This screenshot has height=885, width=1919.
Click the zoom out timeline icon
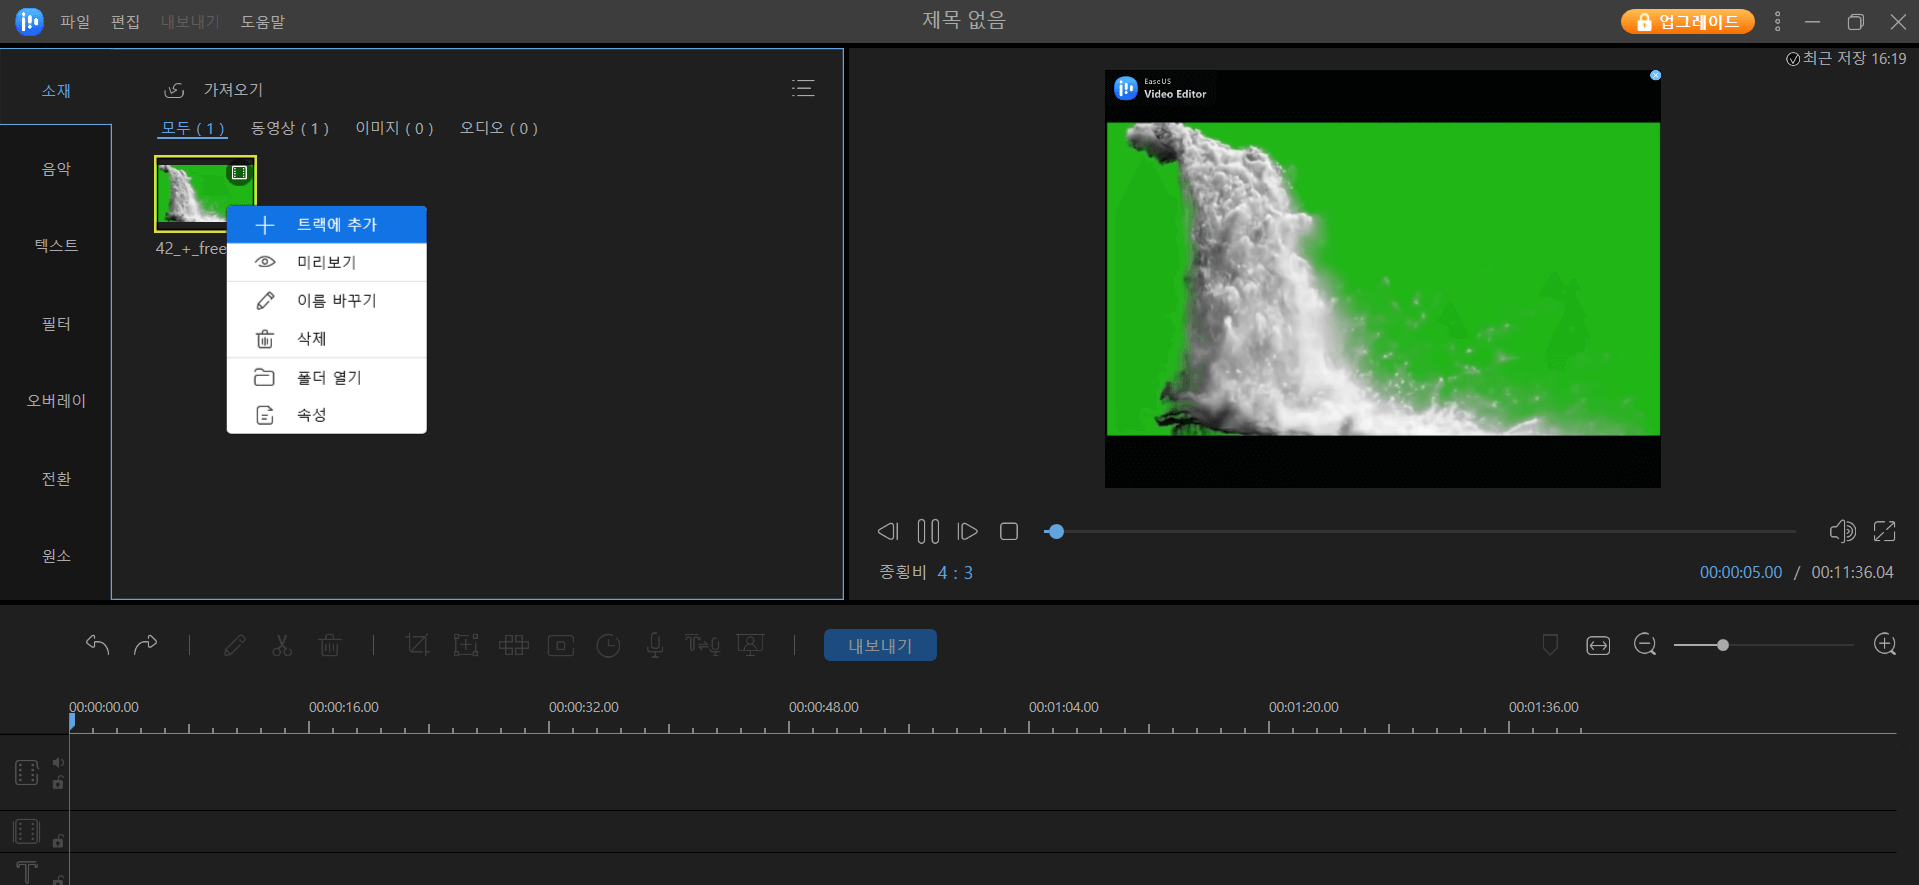coord(1645,645)
